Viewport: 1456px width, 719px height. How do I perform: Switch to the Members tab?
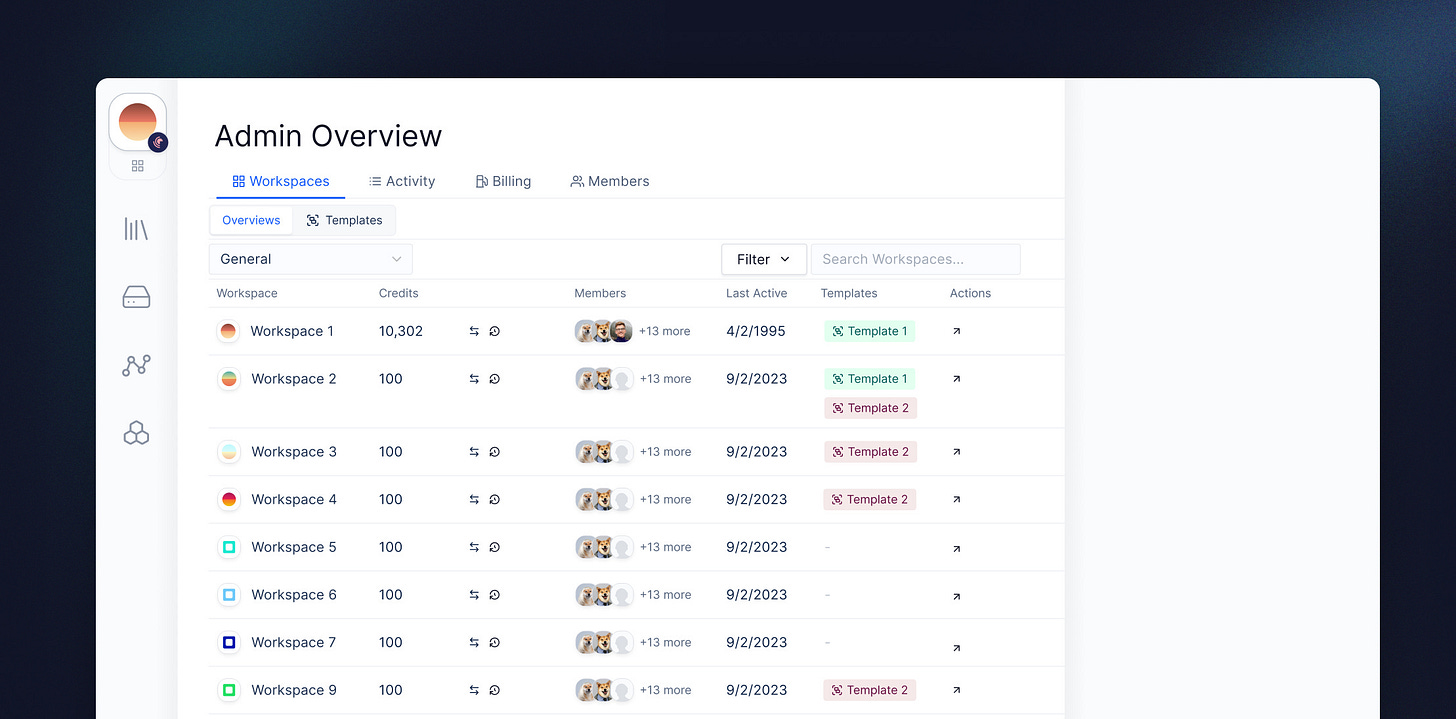pos(610,181)
